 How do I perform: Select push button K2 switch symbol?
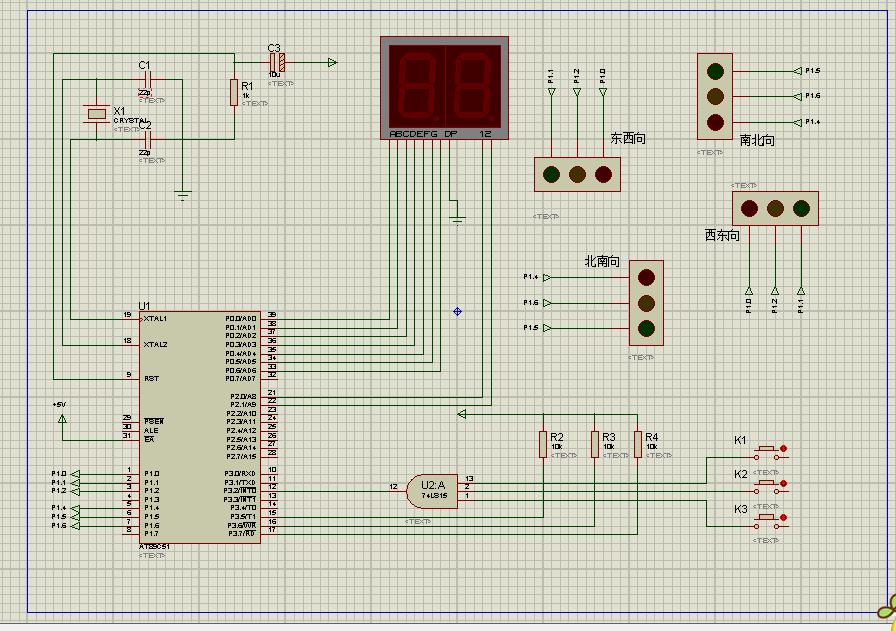[x=766, y=487]
